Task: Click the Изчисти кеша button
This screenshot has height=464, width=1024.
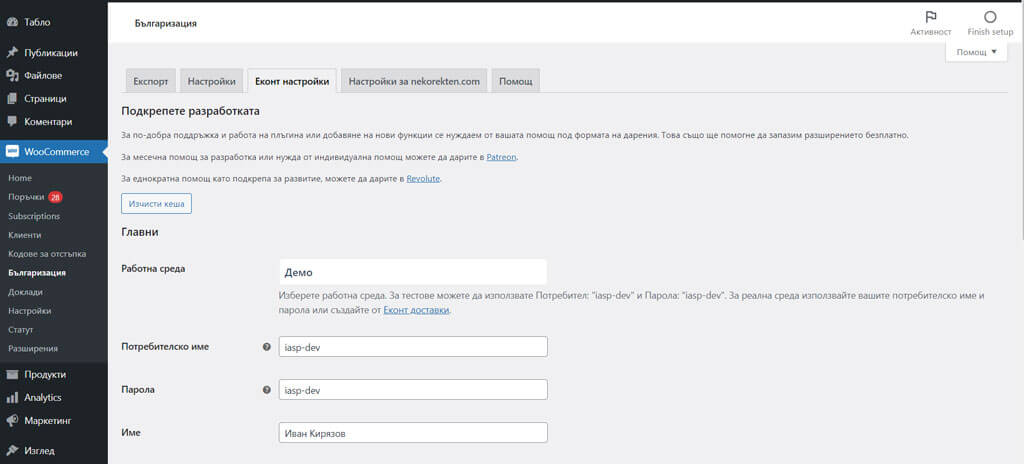Action: point(156,203)
